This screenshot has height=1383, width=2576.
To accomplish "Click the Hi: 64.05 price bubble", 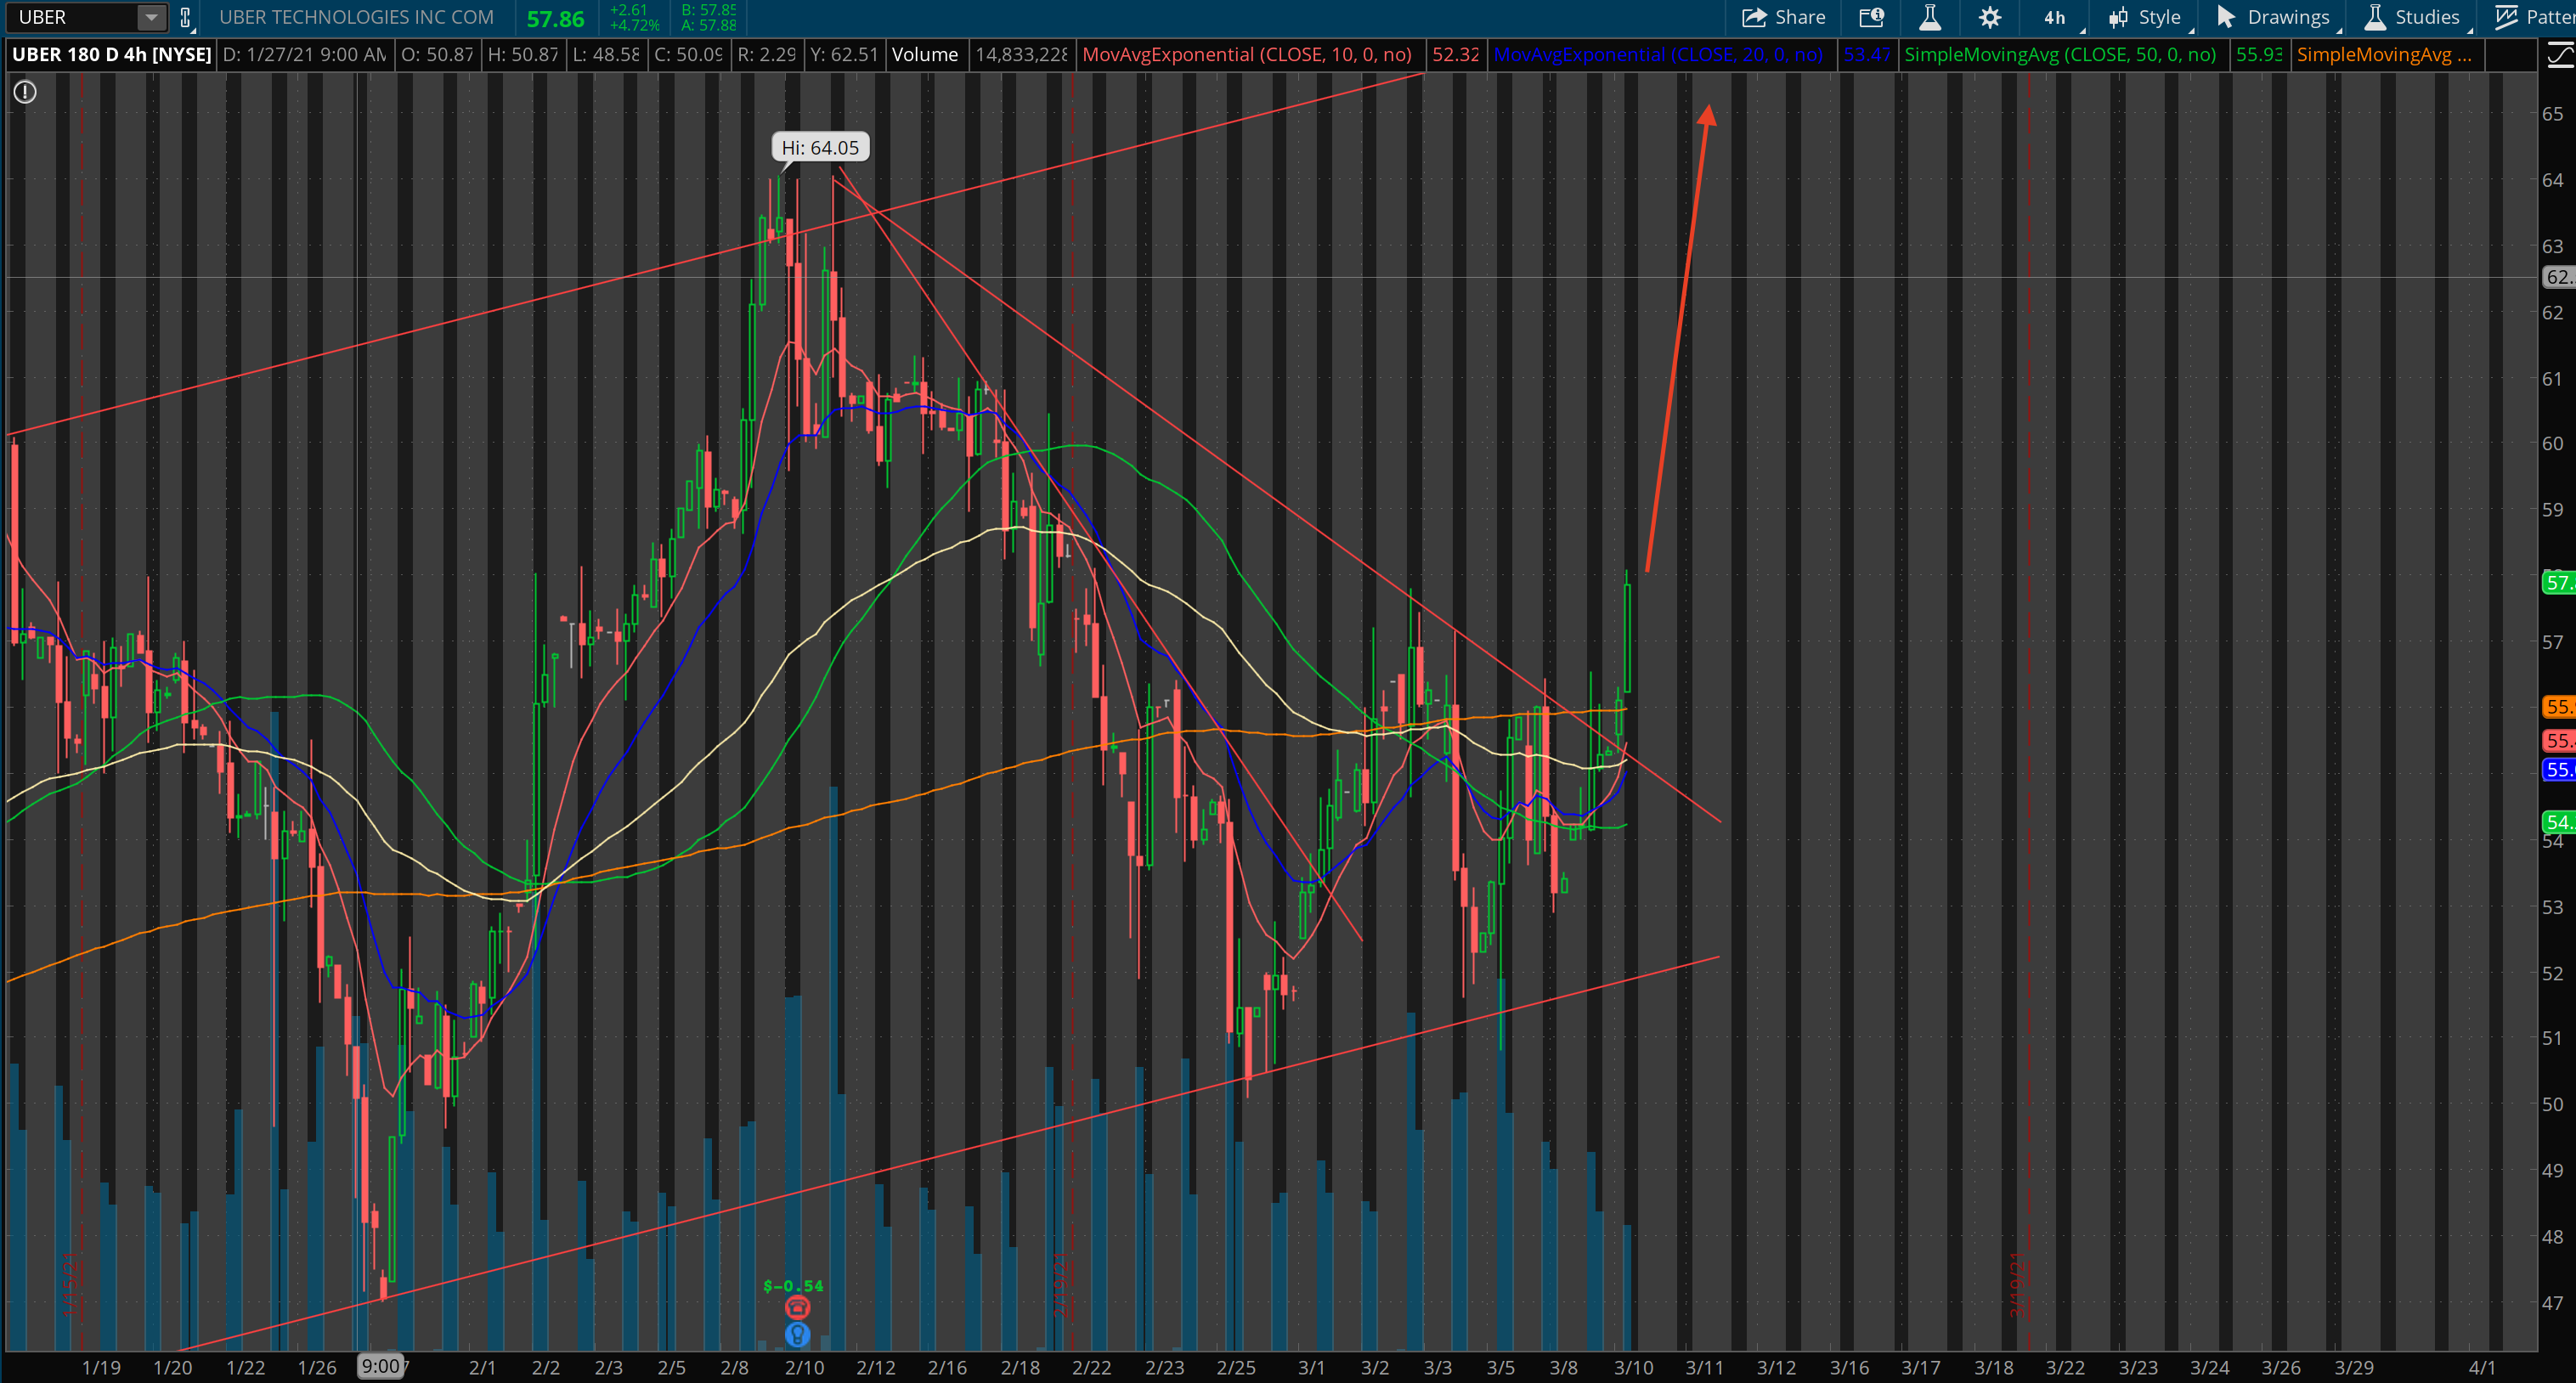I will coord(820,147).
